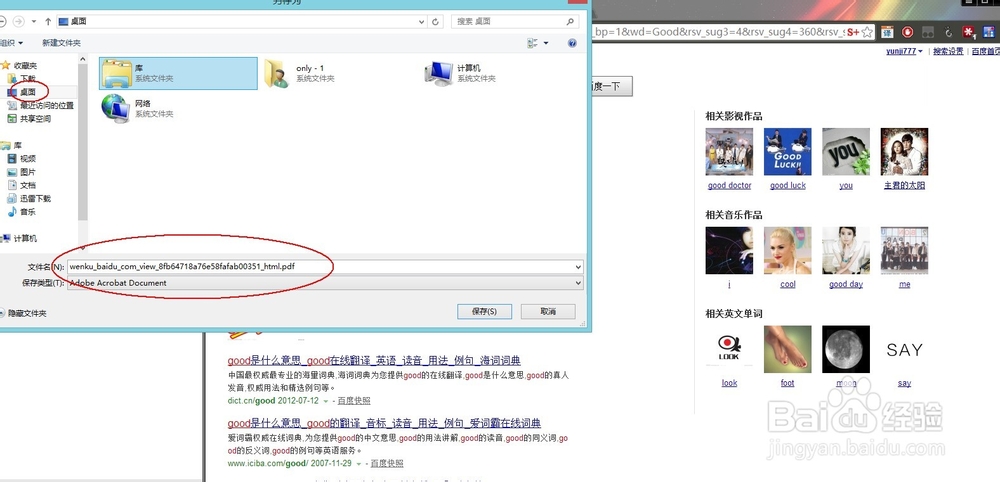Refresh the Save As dialog address bar
Screen dimensions: 1000x482
(x=436, y=22)
